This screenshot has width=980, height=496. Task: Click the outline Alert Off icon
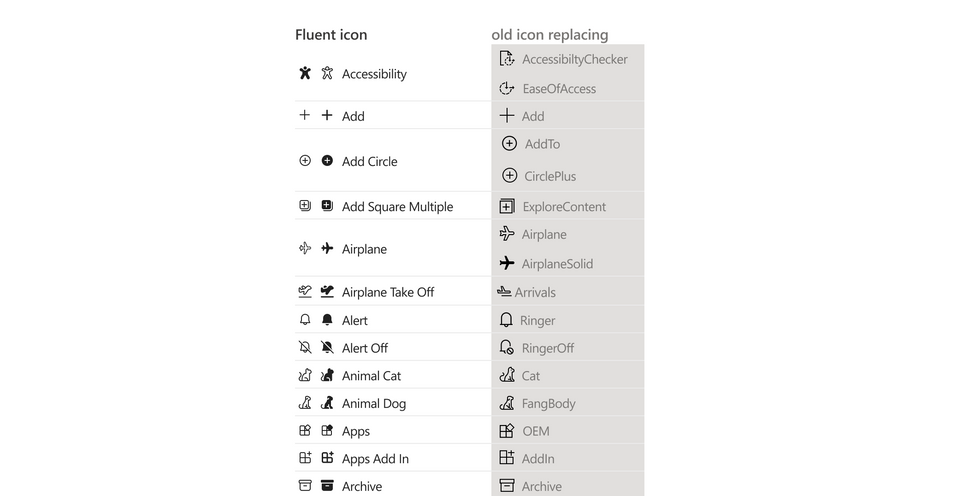[305, 347]
